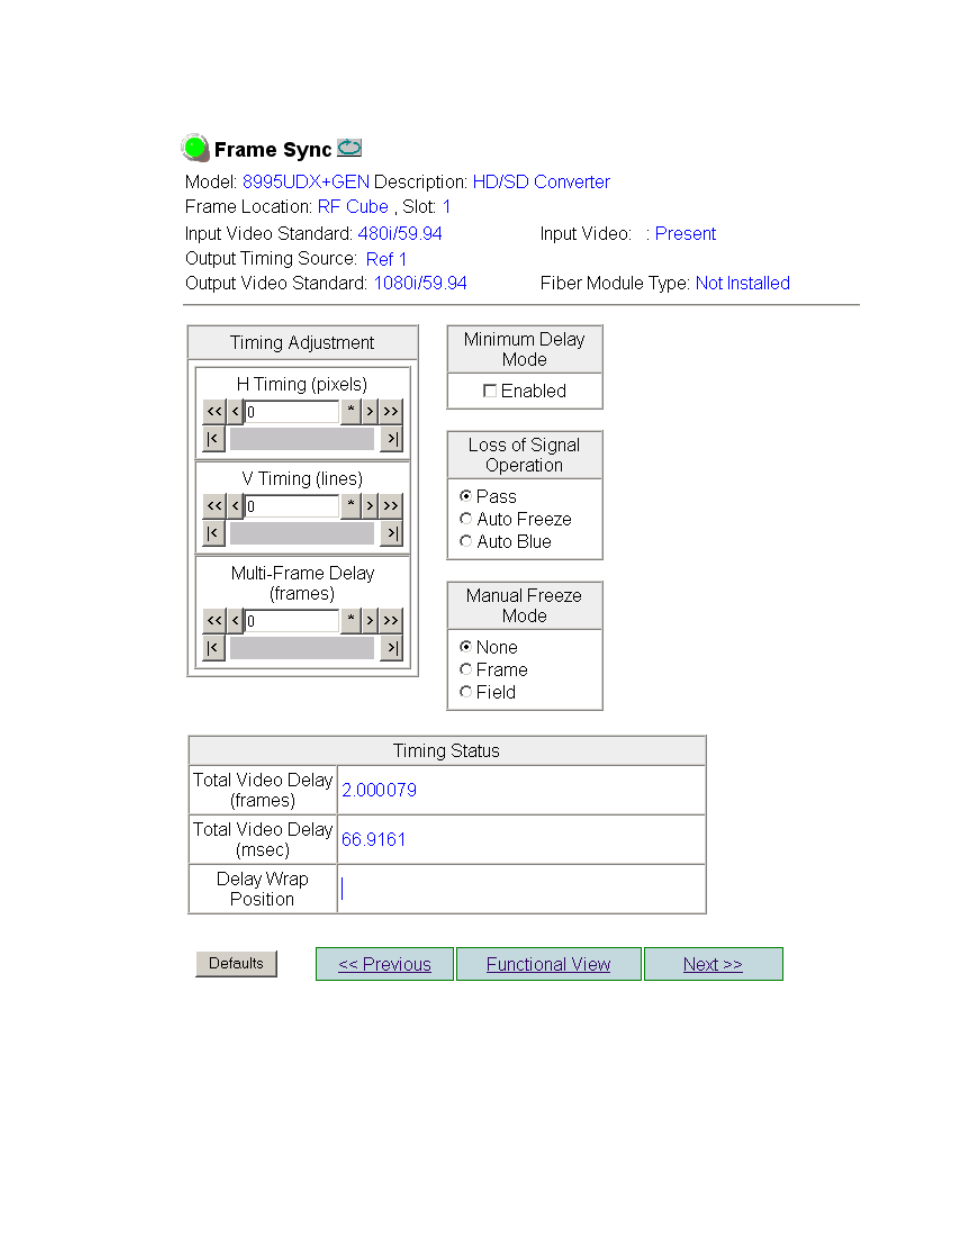The height and width of the screenshot is (1235, 954).
Task: Choose Frame in Manual Freeze Mode
Action: tap(466, 670)
